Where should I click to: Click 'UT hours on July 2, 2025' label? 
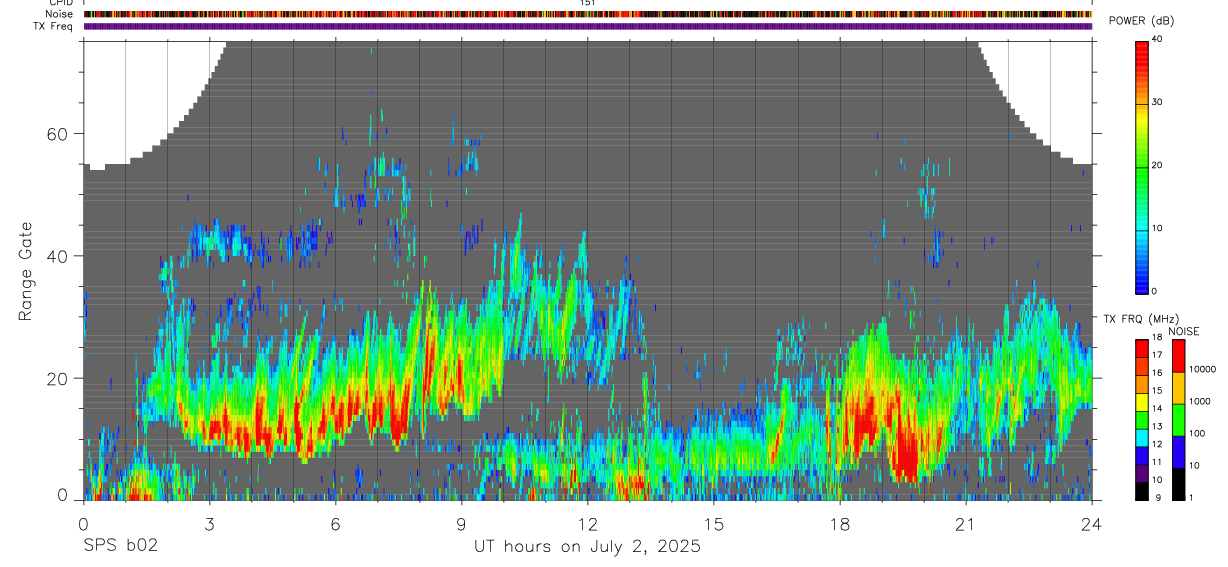coord(587,546)
